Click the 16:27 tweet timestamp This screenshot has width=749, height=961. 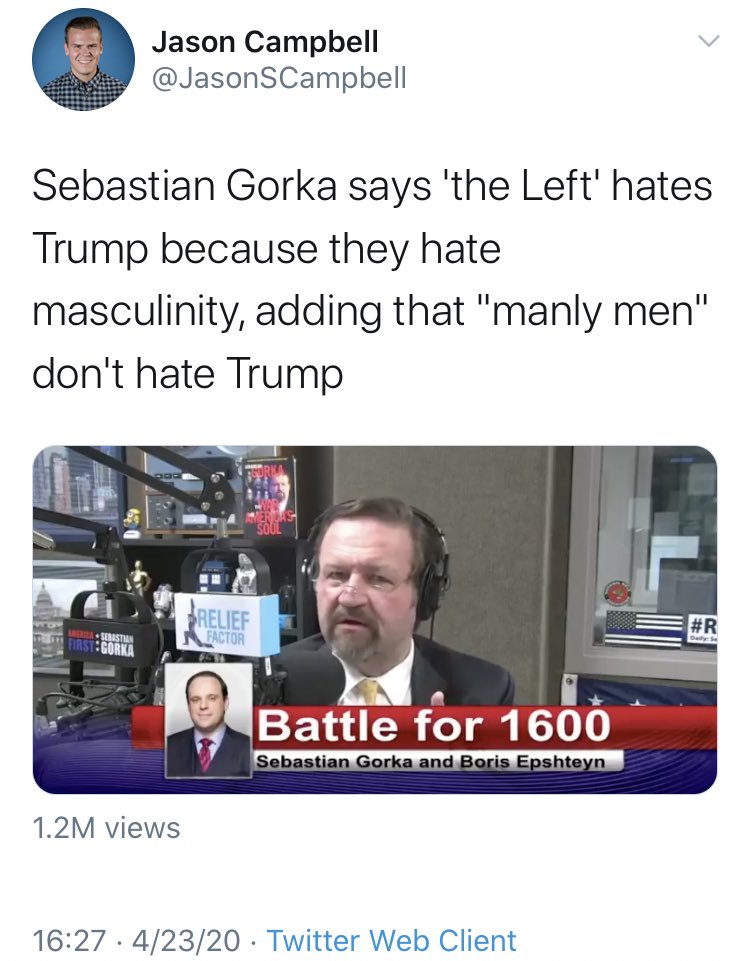(x=69, y=940)
